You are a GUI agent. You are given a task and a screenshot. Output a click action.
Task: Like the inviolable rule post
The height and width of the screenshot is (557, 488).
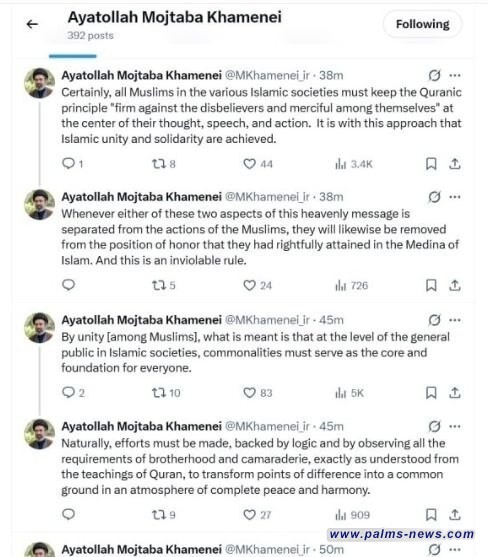point(249,285)
